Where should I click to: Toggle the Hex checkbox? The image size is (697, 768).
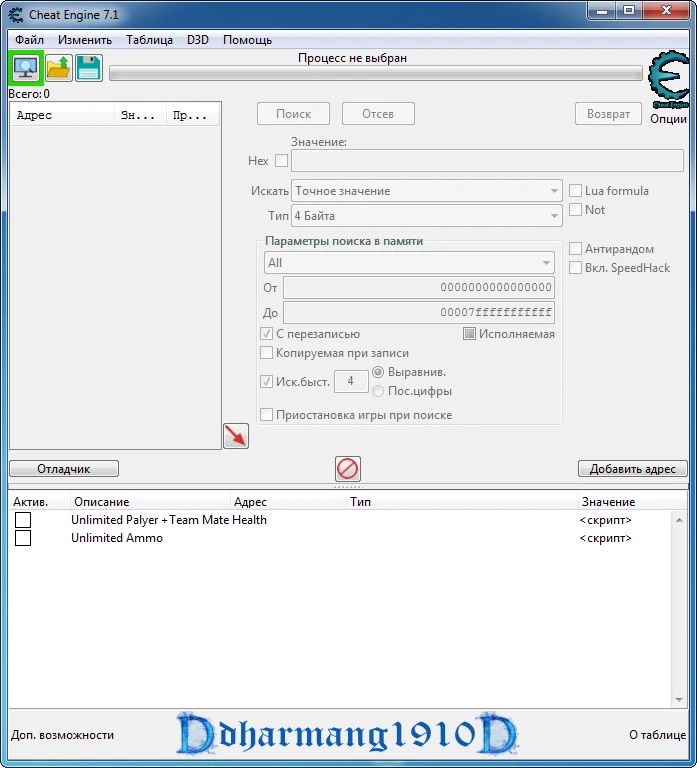tap(281, 161)
